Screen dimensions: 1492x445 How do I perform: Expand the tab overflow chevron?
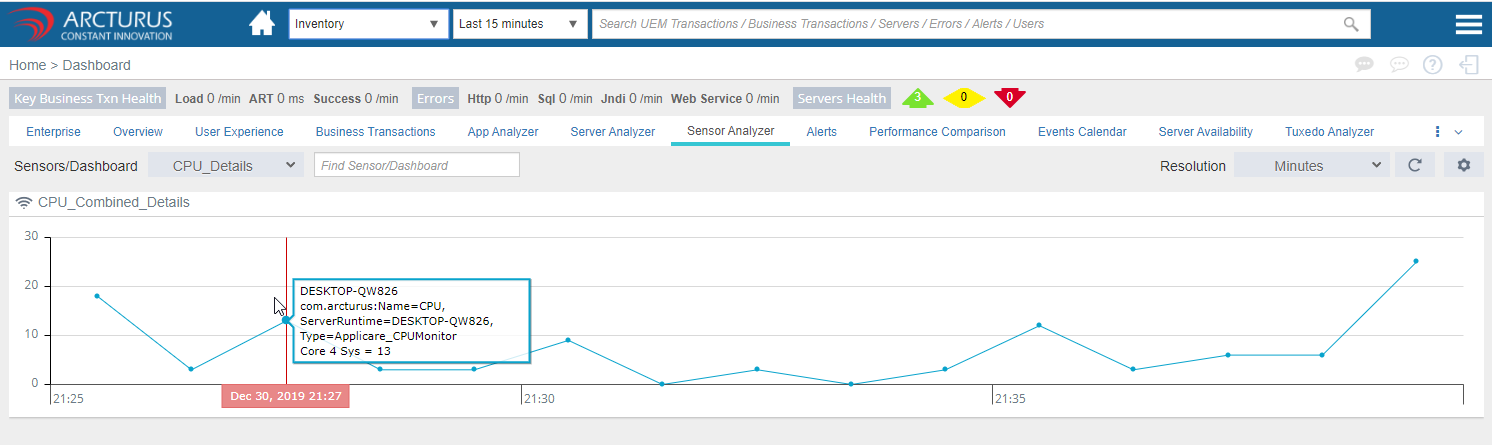1458,132
